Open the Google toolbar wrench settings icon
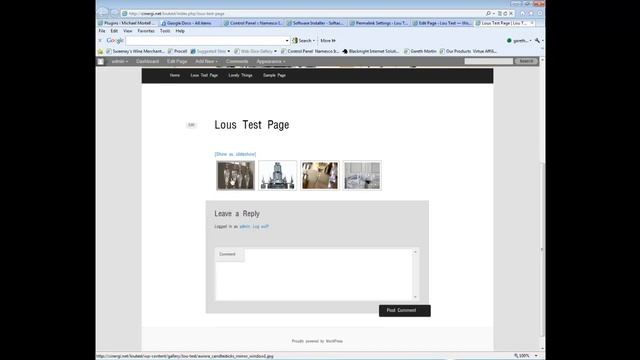 [539, 40]
